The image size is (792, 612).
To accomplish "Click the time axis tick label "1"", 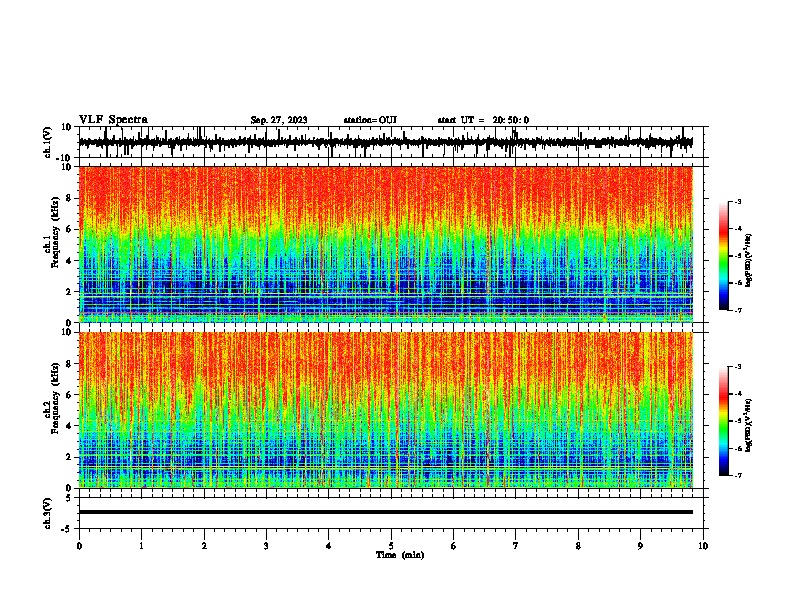I will (141, 546).
